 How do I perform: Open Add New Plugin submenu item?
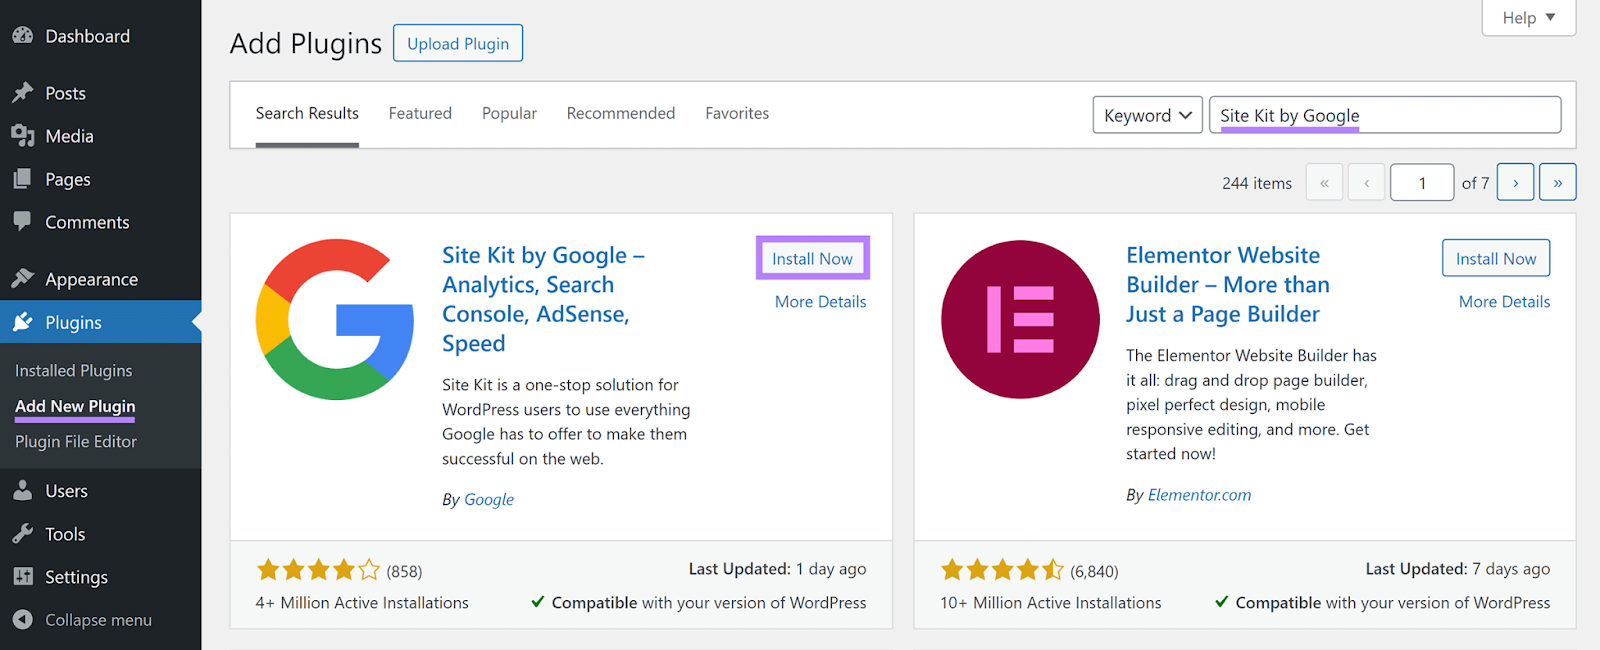(x=75, y=406)
